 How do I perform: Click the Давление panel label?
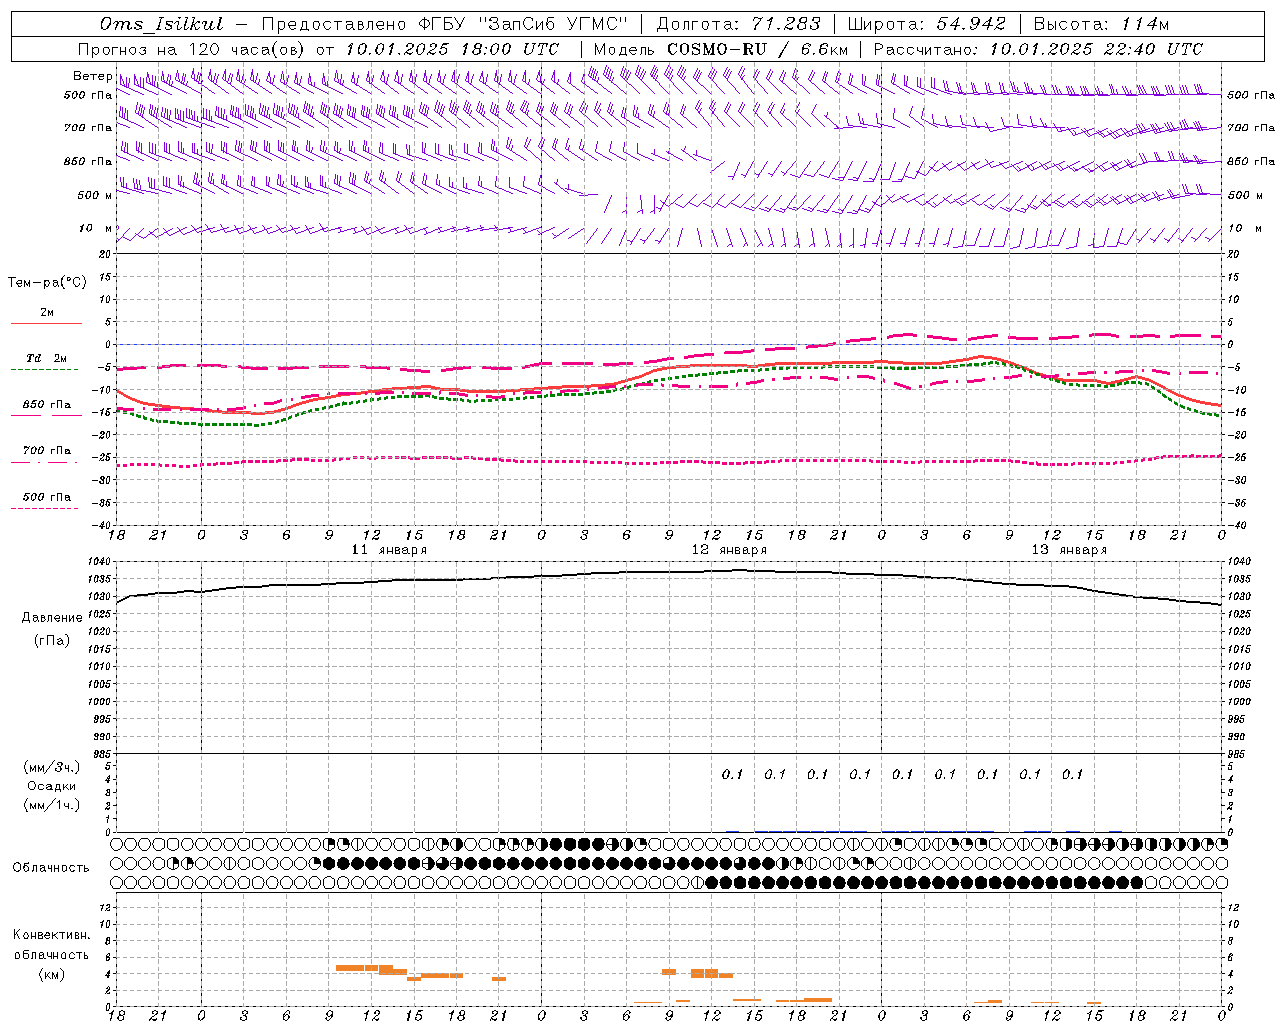[x=52, y=618]
